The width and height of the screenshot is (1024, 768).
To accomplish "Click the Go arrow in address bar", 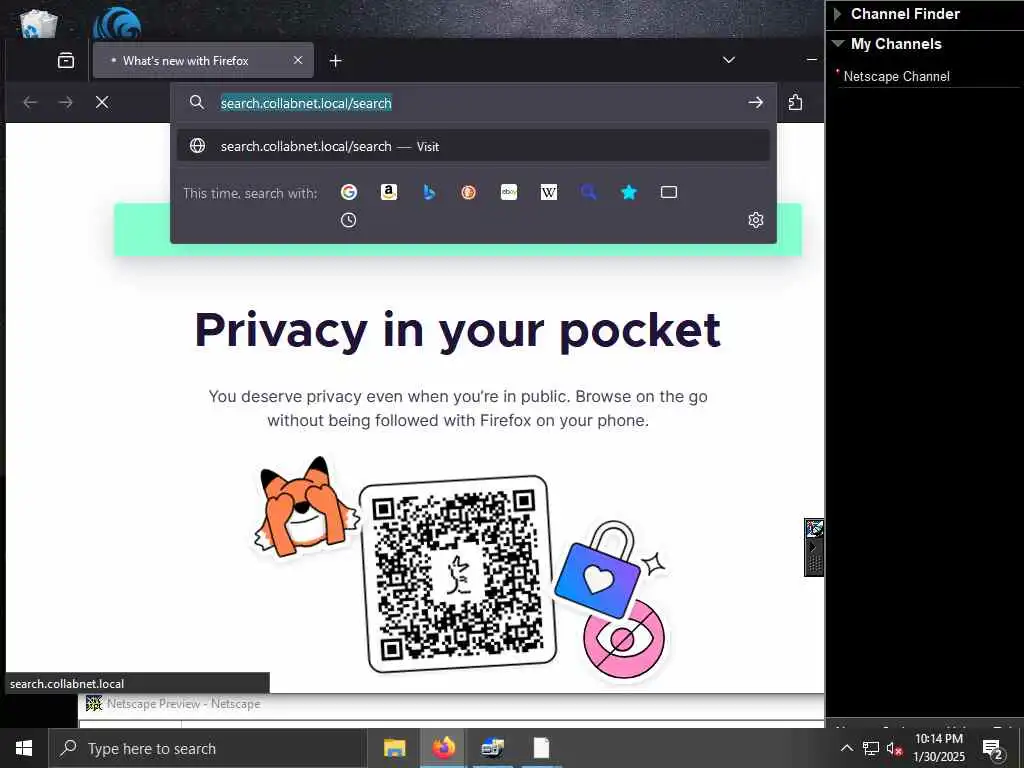I will 756,103.
